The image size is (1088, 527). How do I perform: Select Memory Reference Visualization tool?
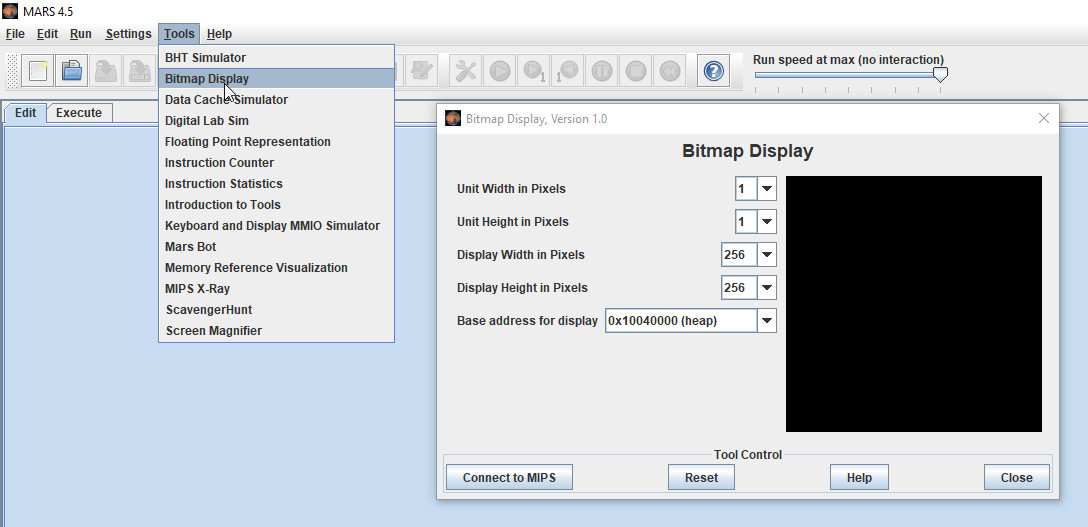coord(276,268)
